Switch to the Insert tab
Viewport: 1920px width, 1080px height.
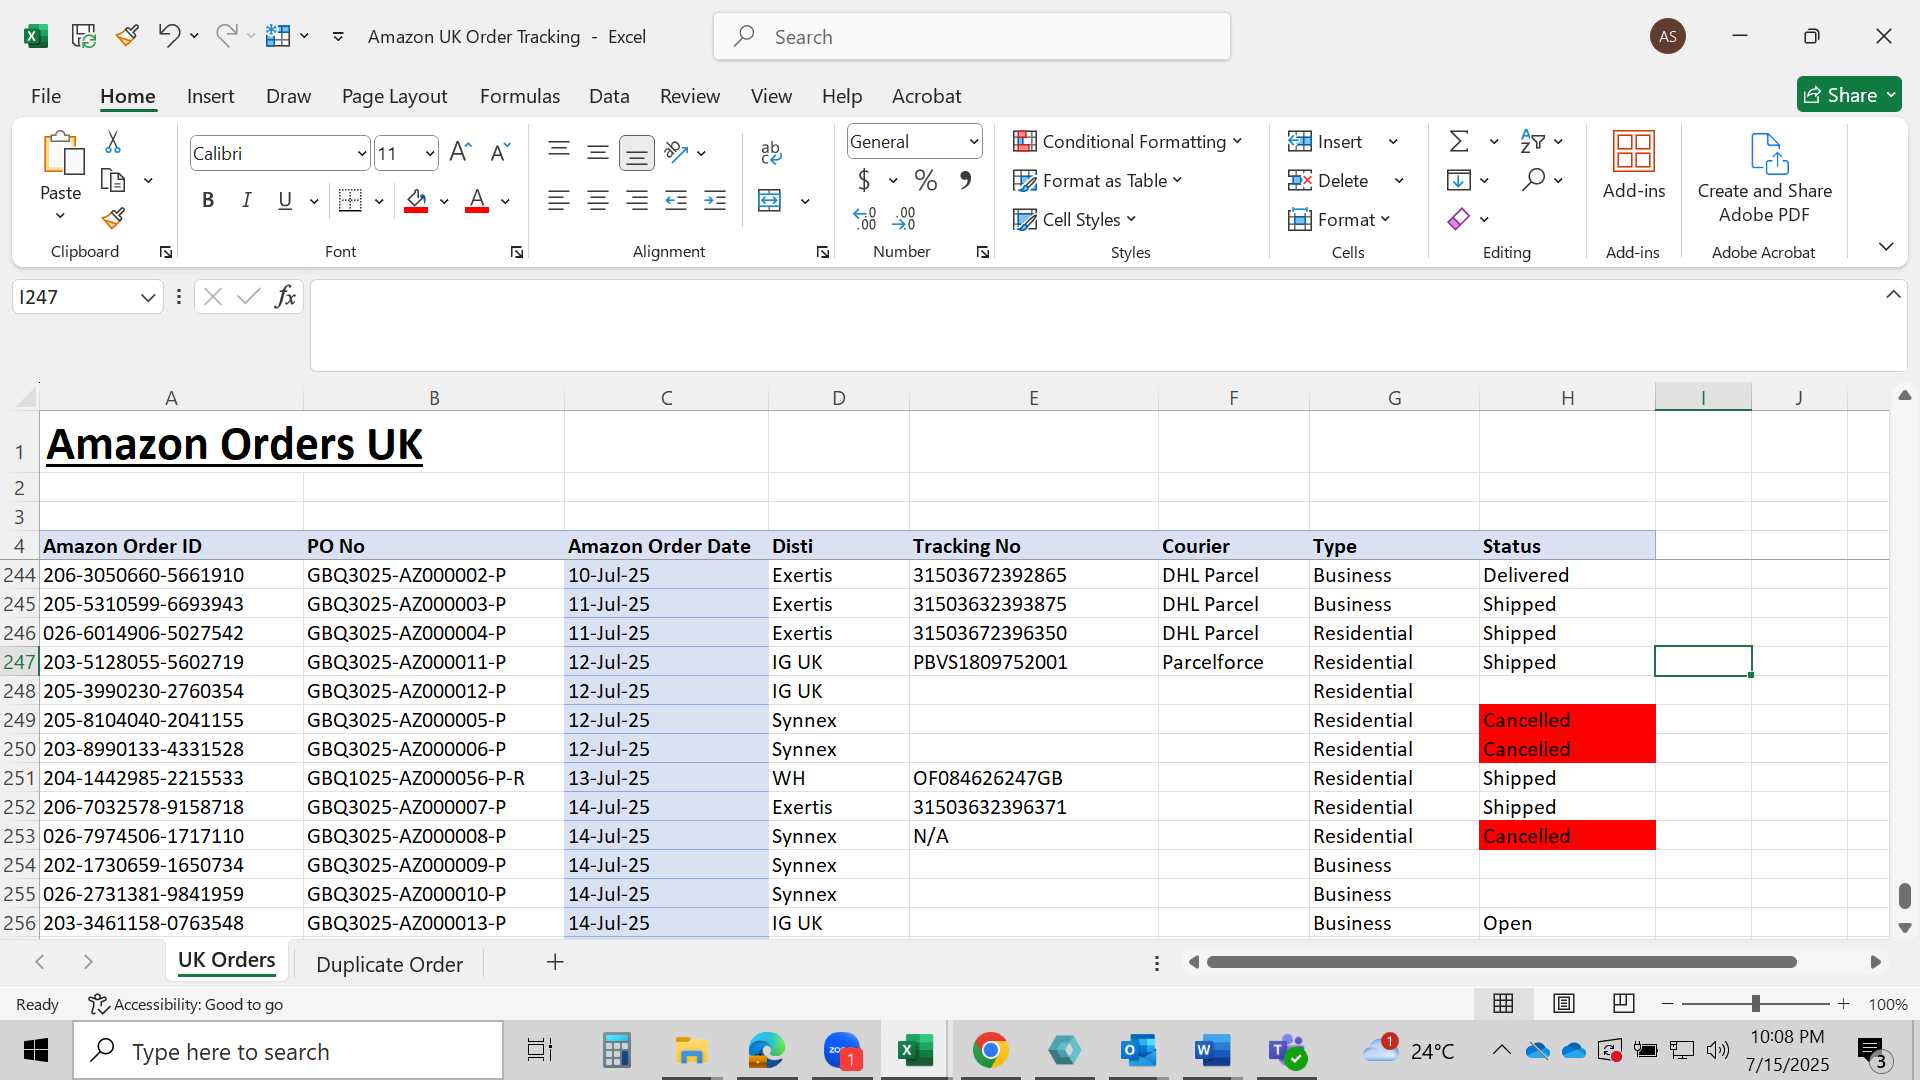(x=211, y=96)
